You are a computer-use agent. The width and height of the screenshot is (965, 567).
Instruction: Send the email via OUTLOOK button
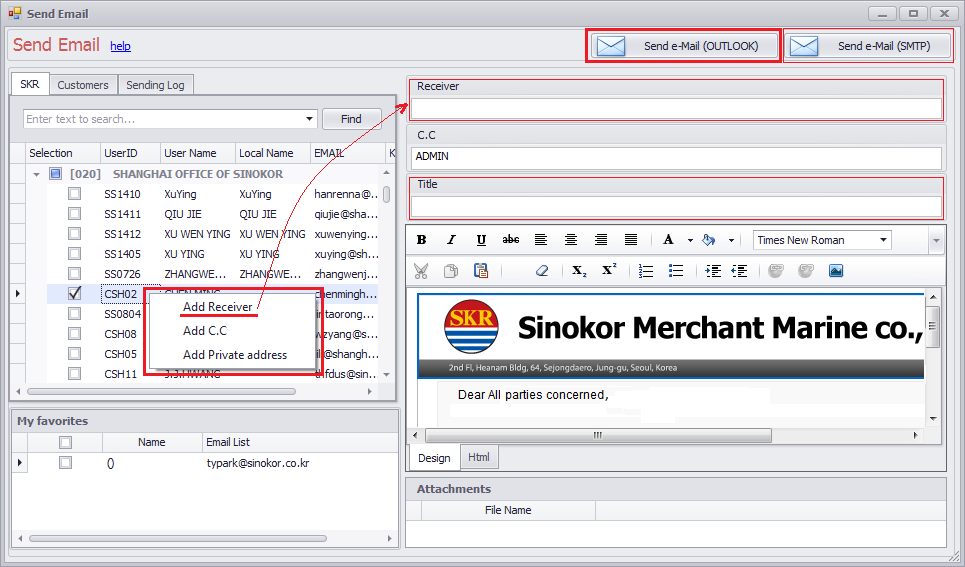coord(684,46)
